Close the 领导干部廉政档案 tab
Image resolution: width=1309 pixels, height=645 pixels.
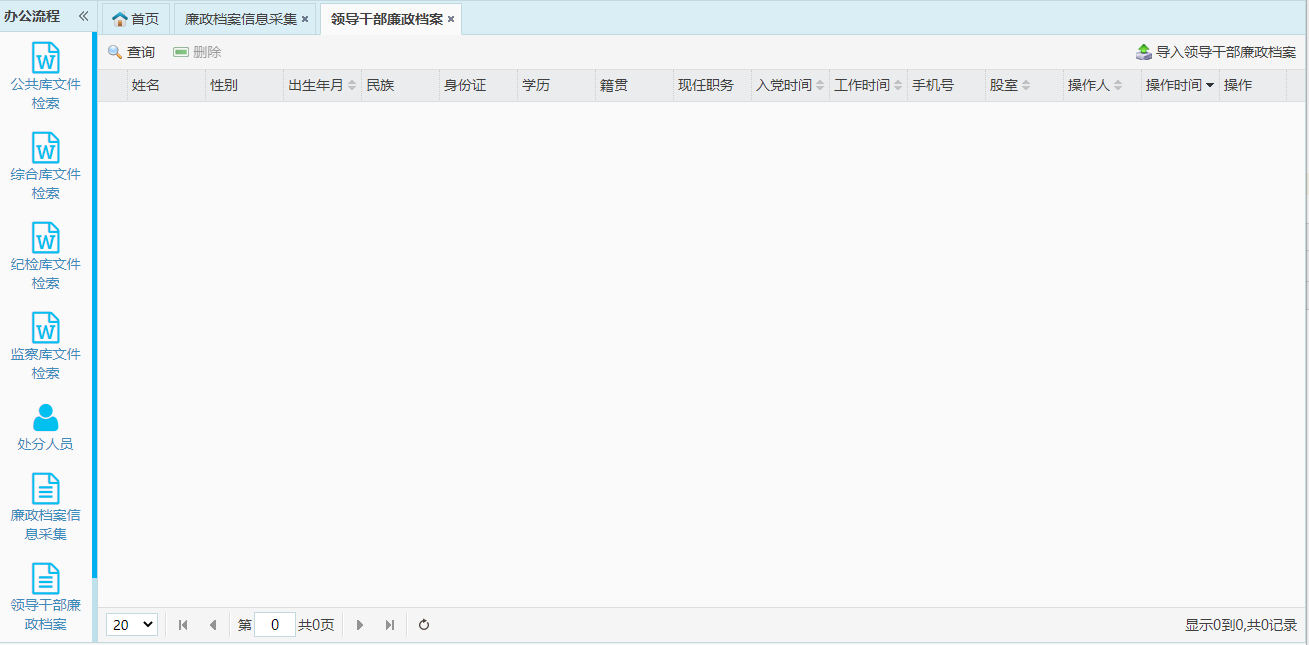[451, 19]
